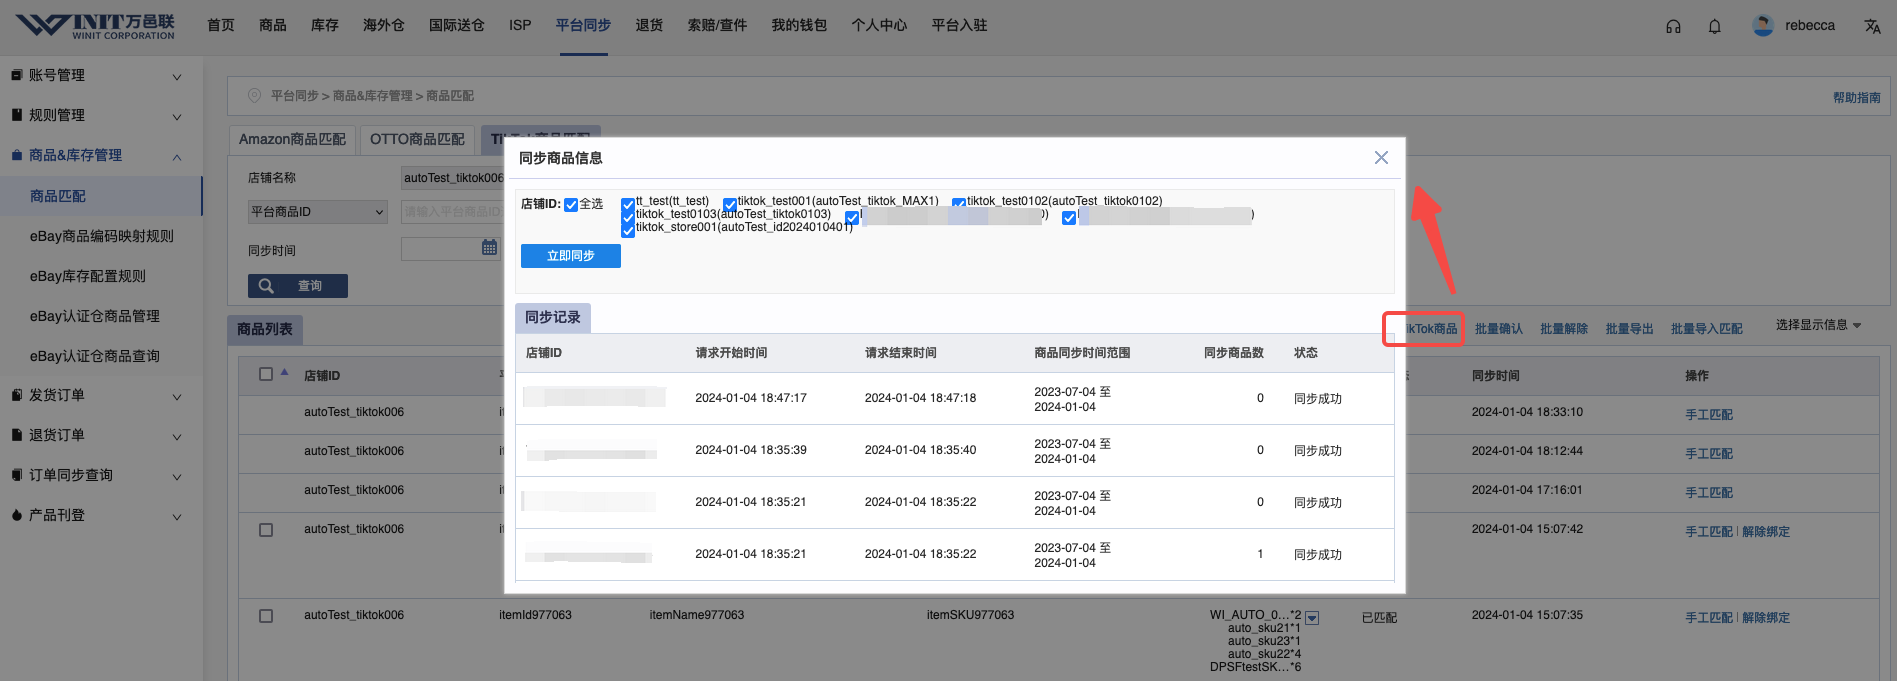Open the 海外仓 top menu

[x=384, y=25]
